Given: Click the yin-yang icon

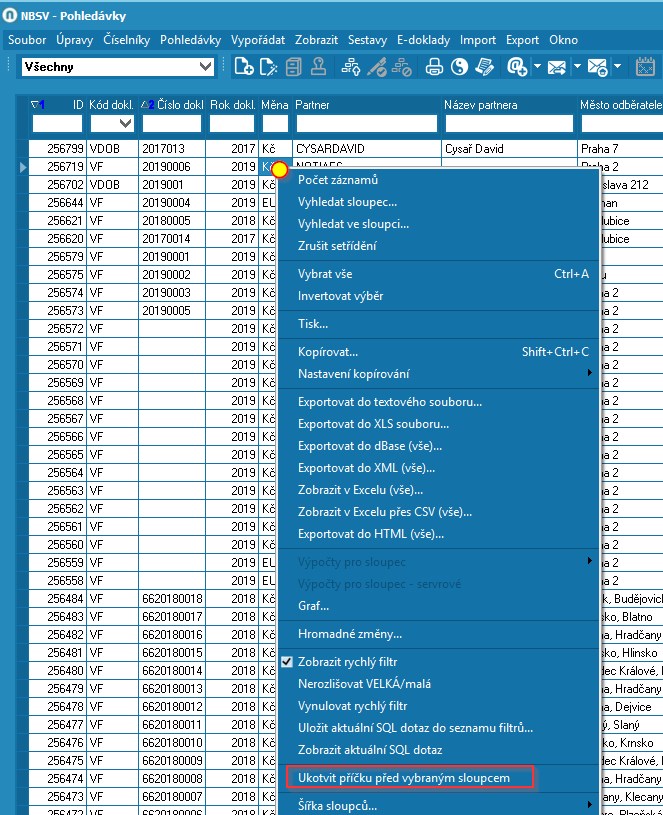Looking at the screenshot, I should (459, 67).
